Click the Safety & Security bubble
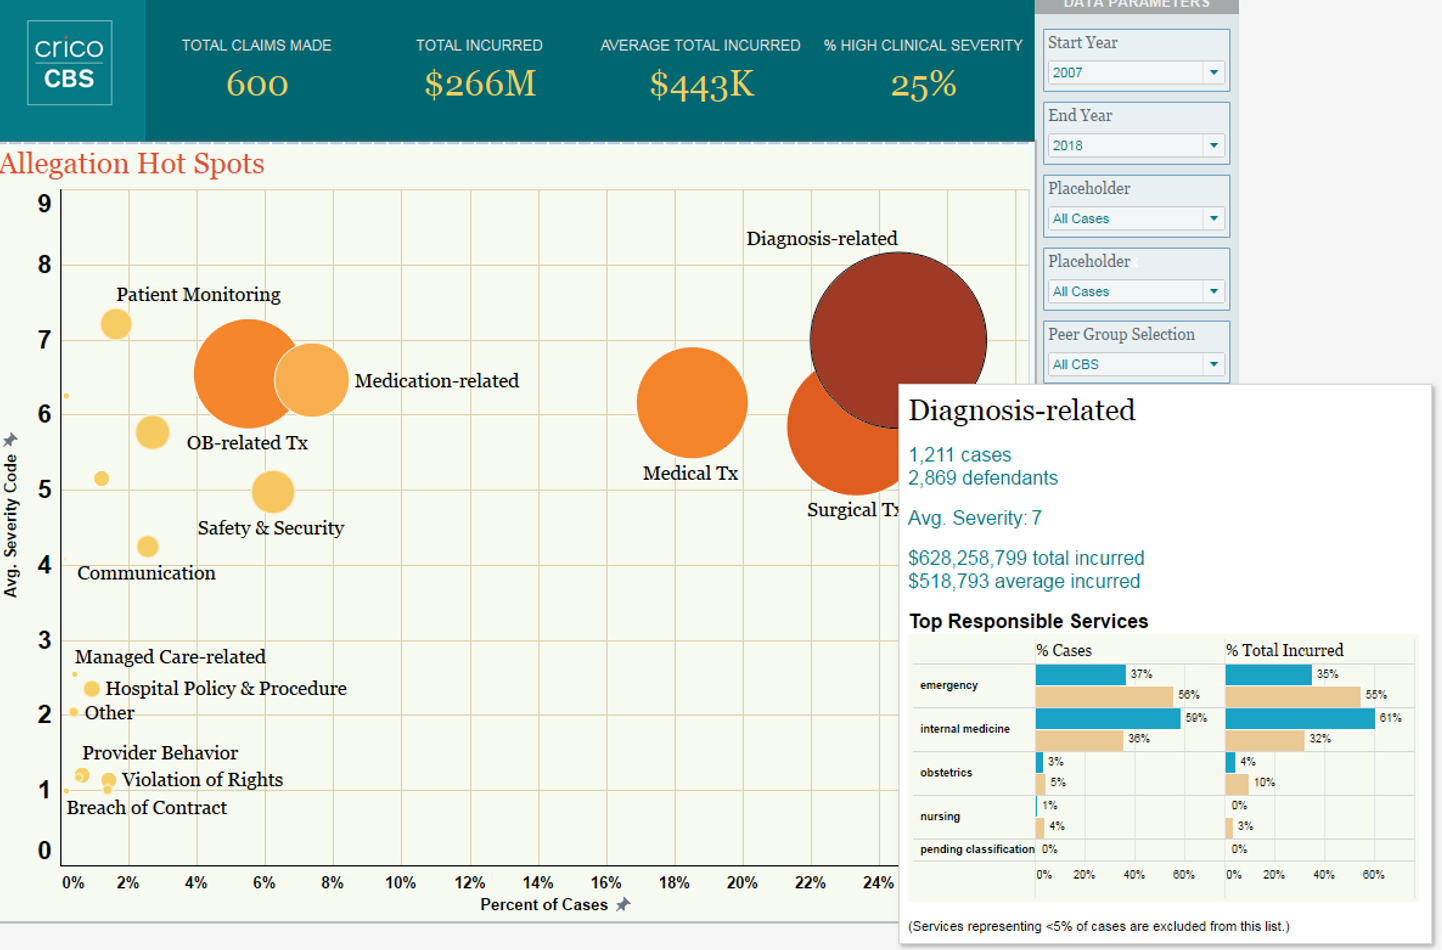This screenshot has width=1442, height=950. click(x=272, y=492)
